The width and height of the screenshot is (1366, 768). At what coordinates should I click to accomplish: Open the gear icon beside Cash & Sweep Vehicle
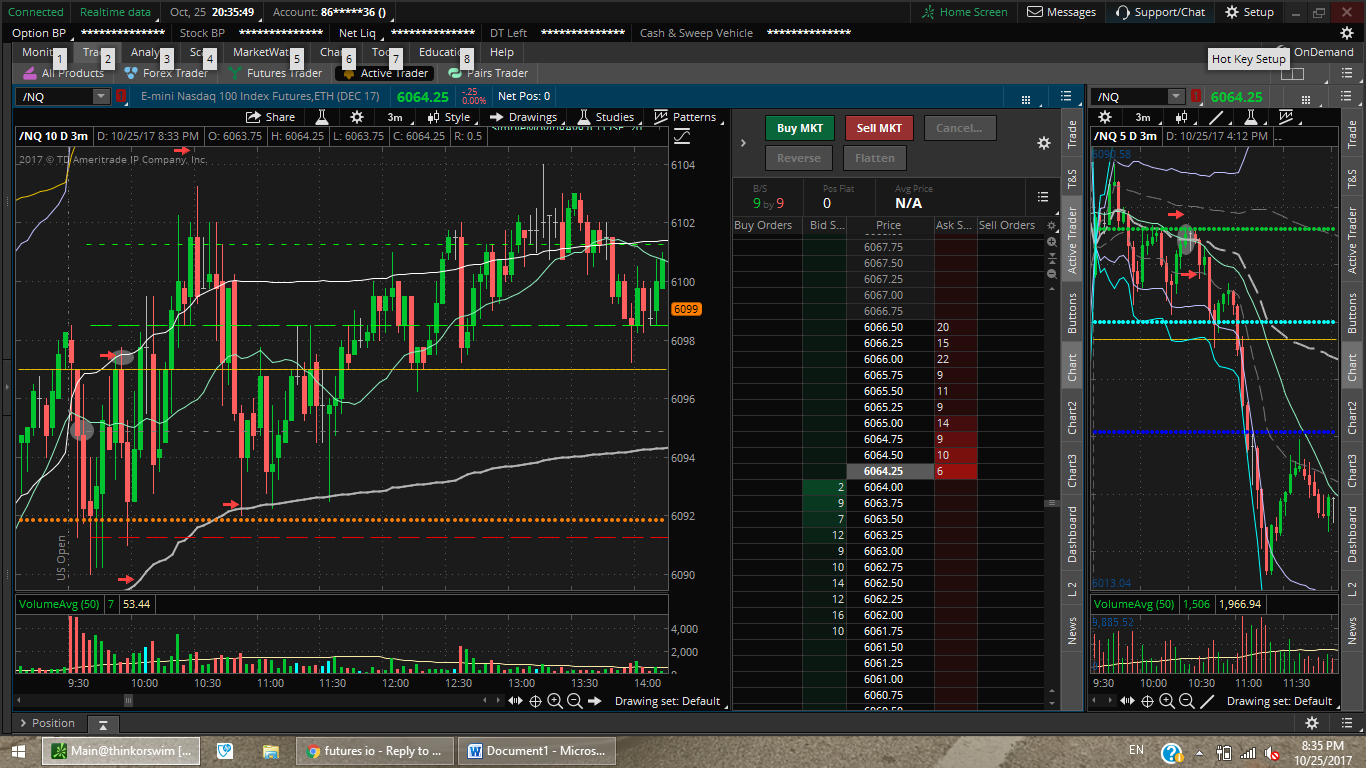(x=1347, y=33)
